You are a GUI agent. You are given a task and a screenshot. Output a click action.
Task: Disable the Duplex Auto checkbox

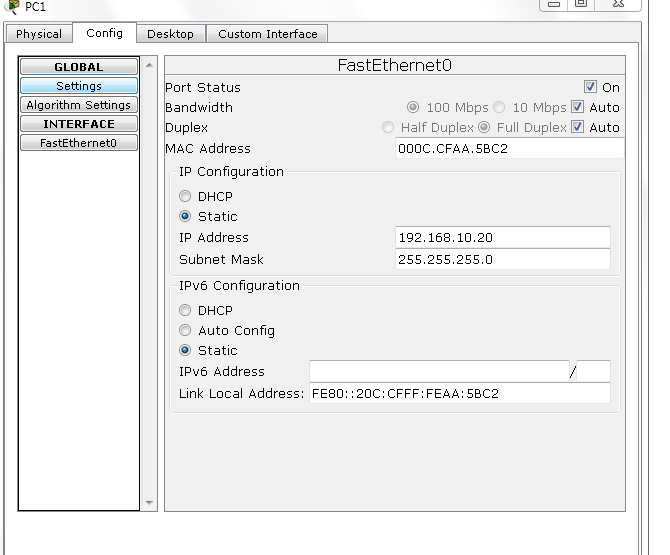pos(577,127)
